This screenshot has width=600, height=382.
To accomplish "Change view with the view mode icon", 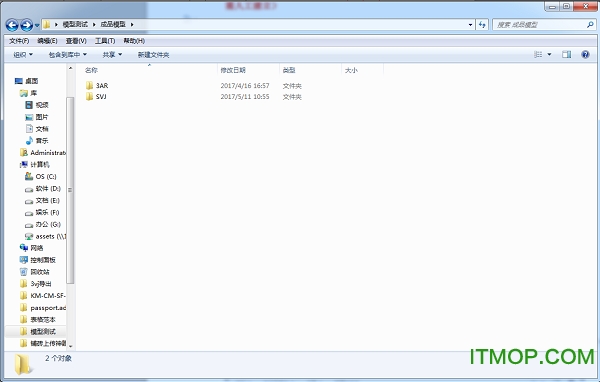I will pyautogui.click(x=538, y=54).
